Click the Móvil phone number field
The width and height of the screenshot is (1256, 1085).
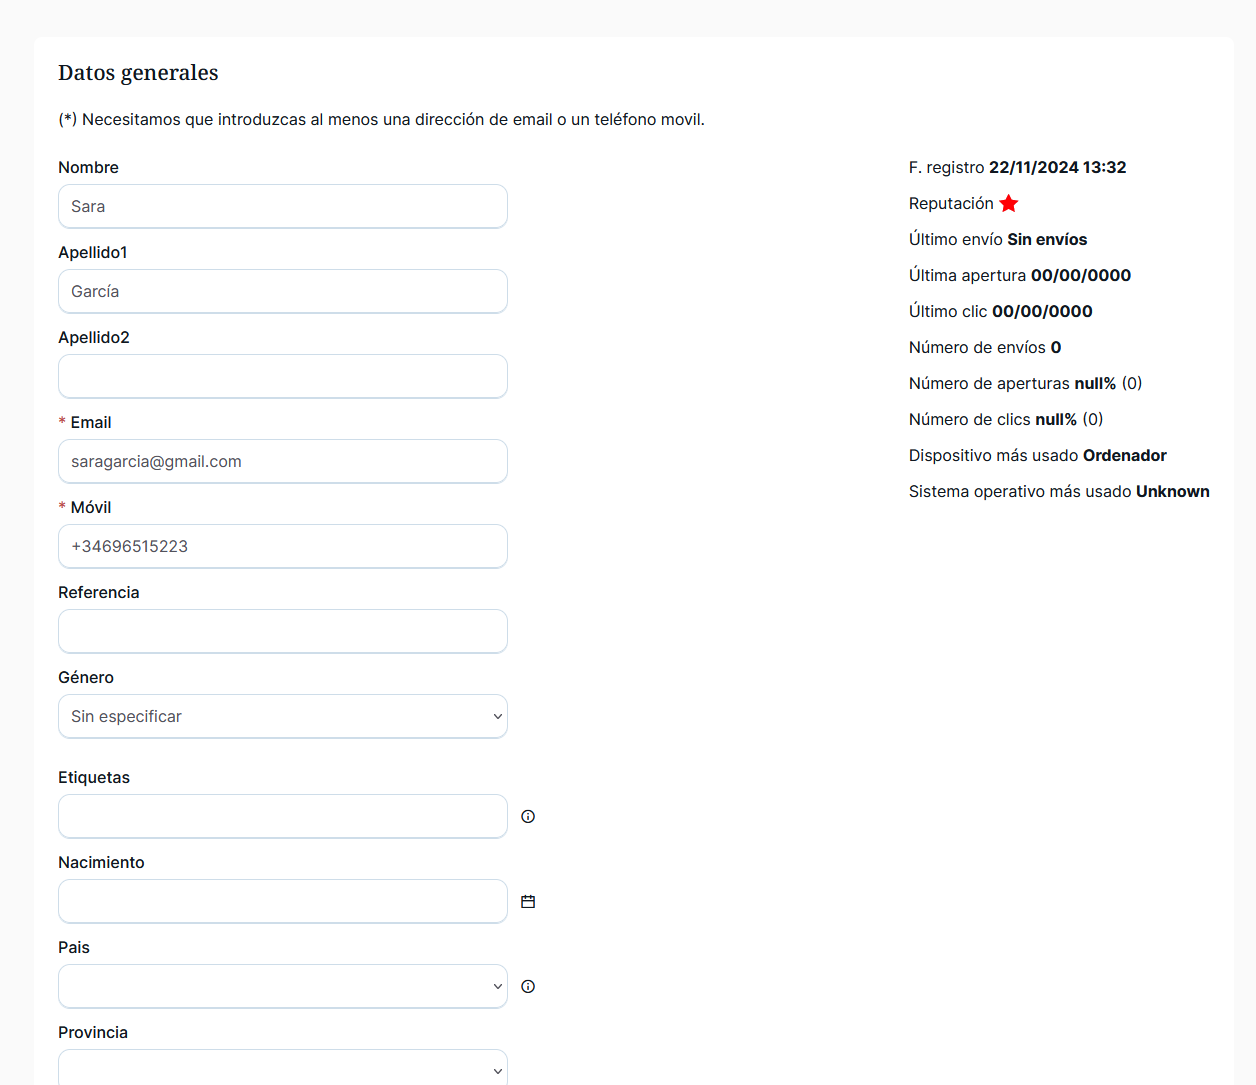[283, 547]
